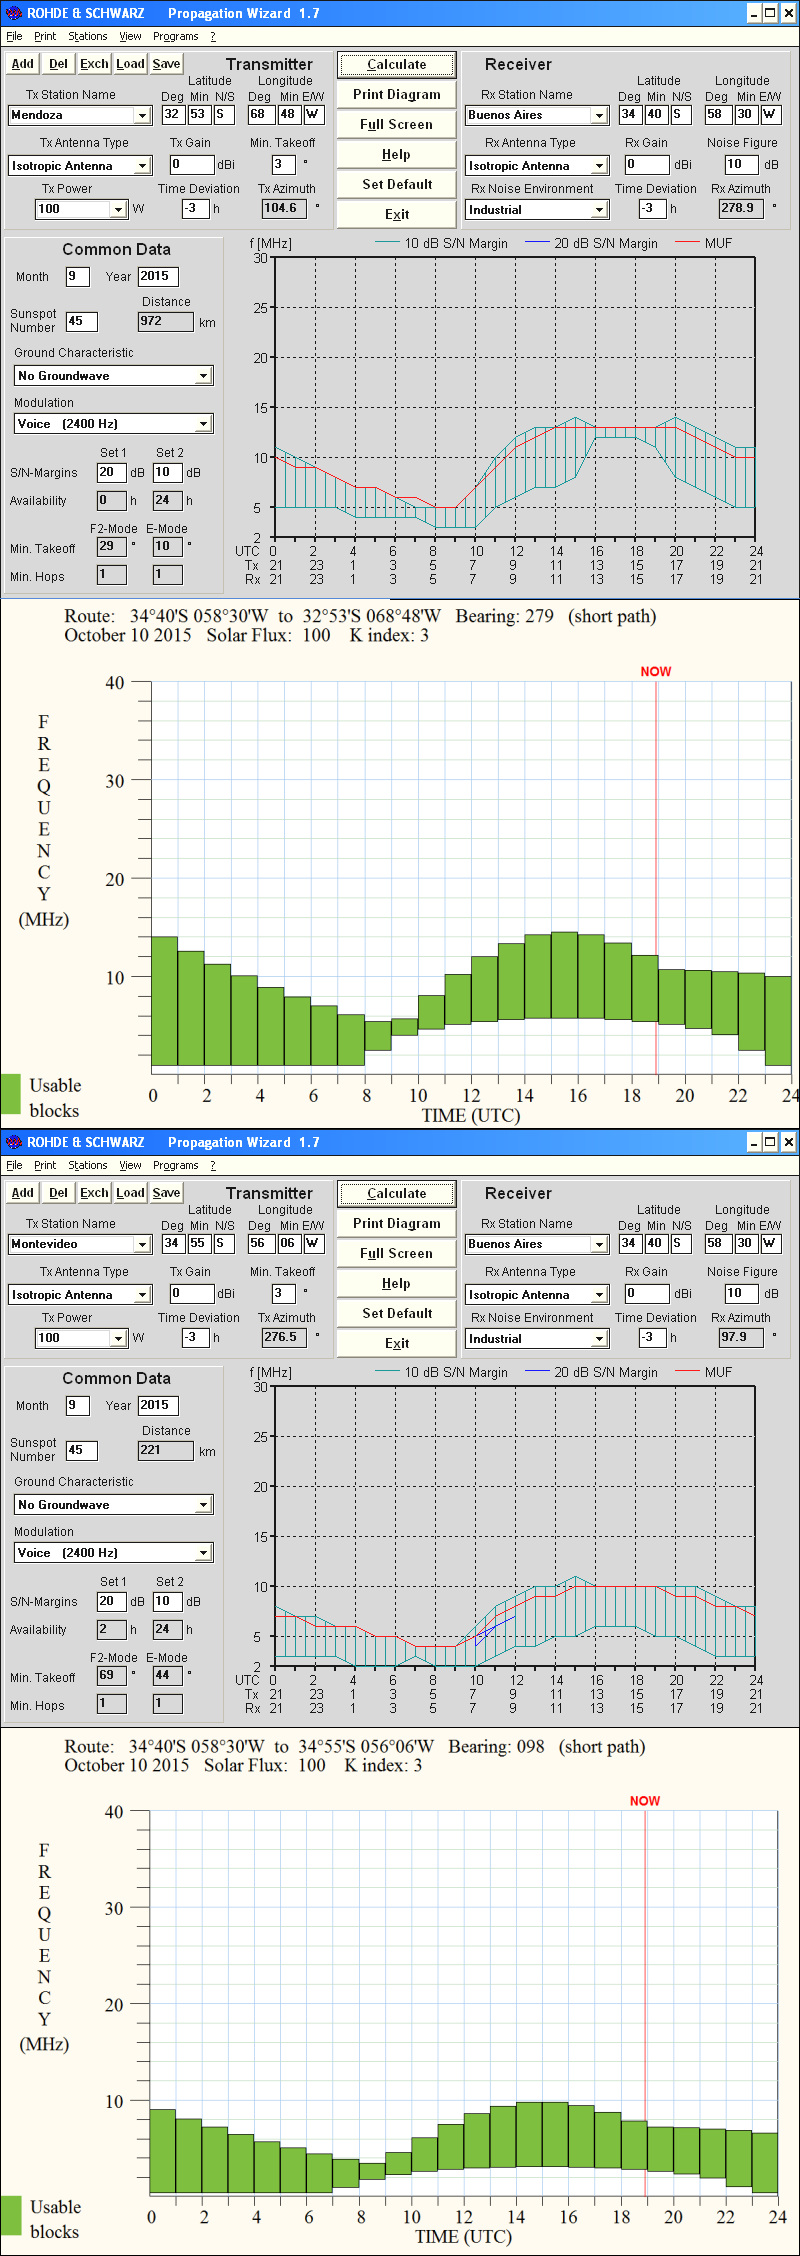Click Set 1 S/N-Margin field in the Mendoza window
The width and height of the screenshot is (800, 2256).
pos(111,472)
